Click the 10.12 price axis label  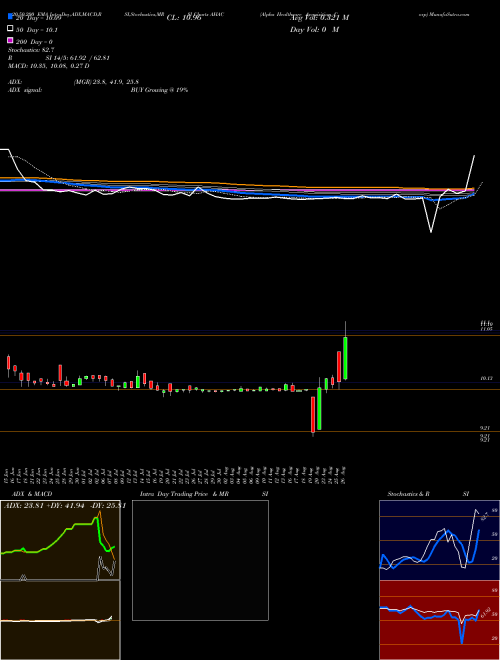[x=487, y=379]
